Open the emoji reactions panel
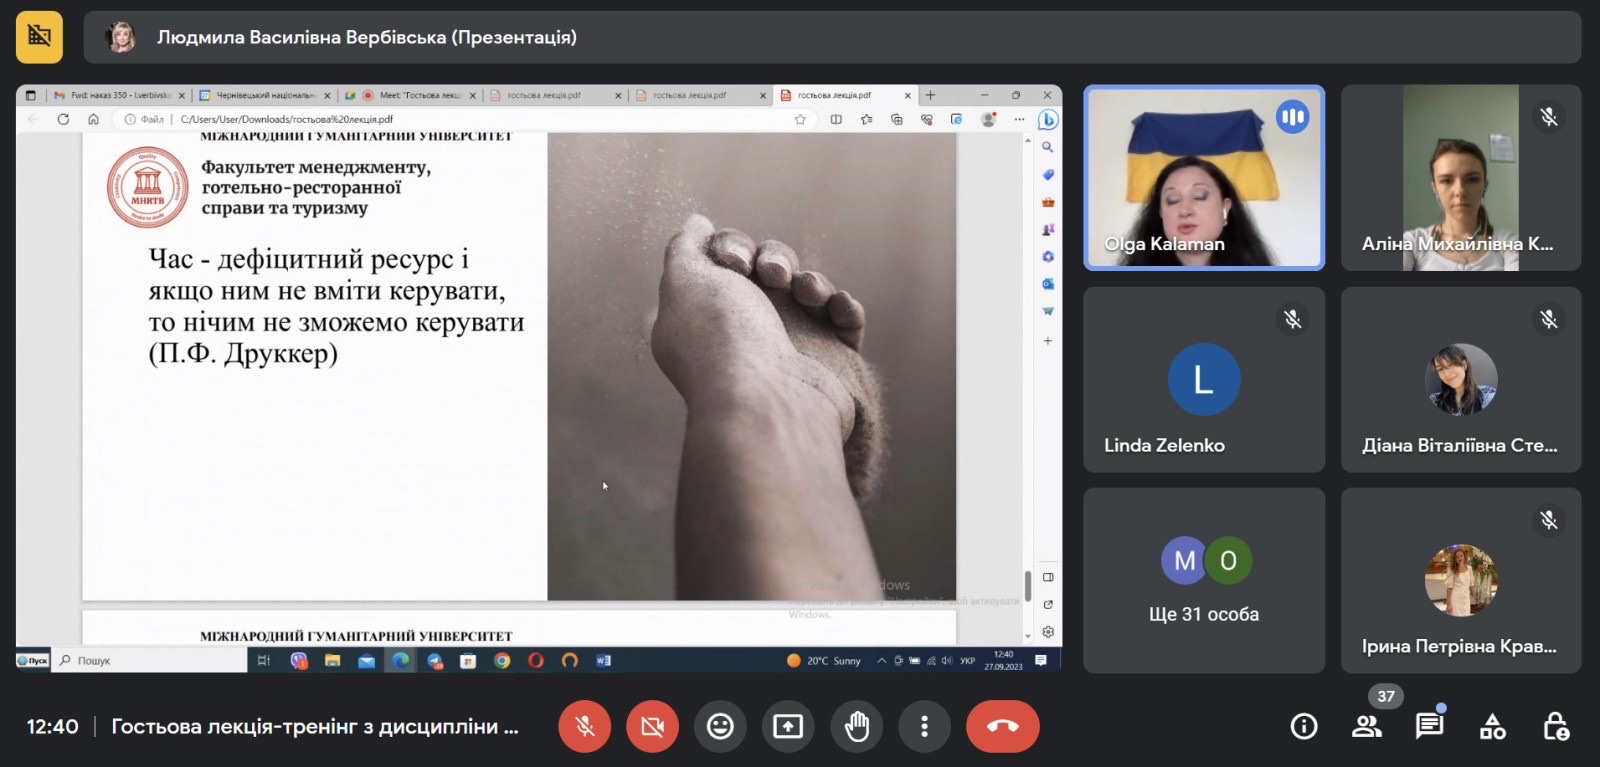1600x767 pixels. coord(720,726)
